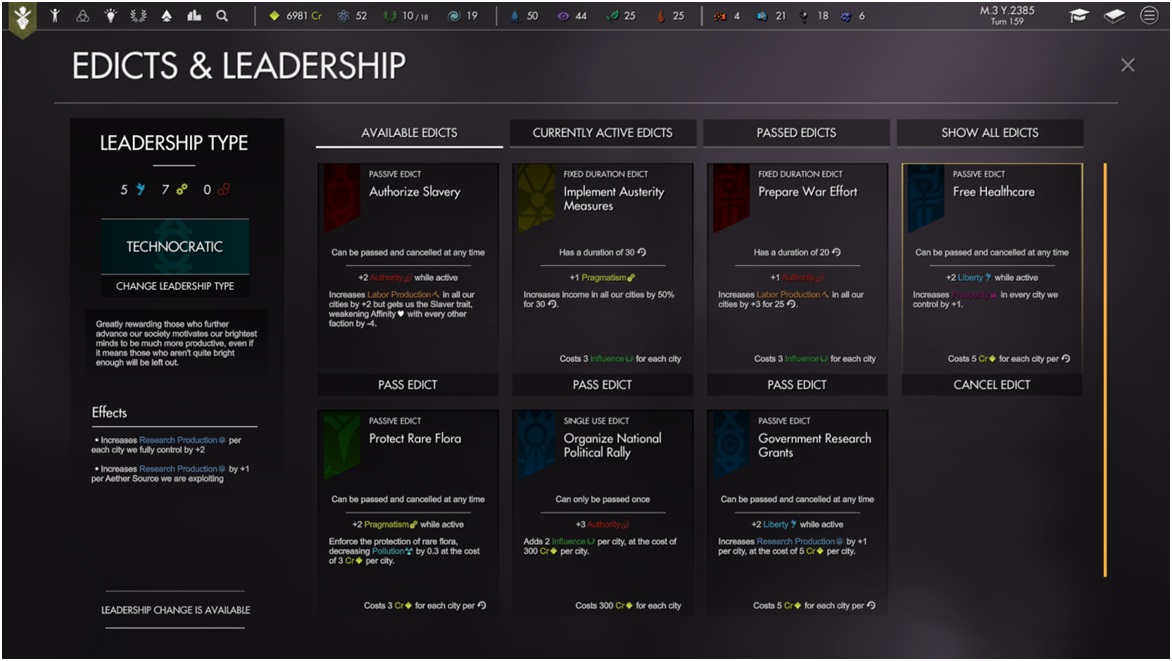Image resolution: width=1172 pixels, height=661 pixels.
Task: Click the humanoid figure icon in top bar
Action: point(55,16)
